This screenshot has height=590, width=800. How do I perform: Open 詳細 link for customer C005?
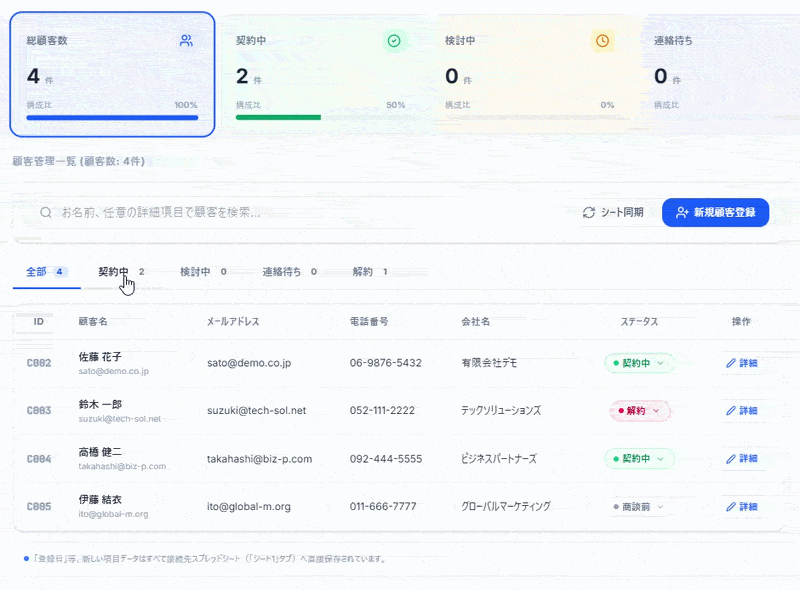(742, 506)
